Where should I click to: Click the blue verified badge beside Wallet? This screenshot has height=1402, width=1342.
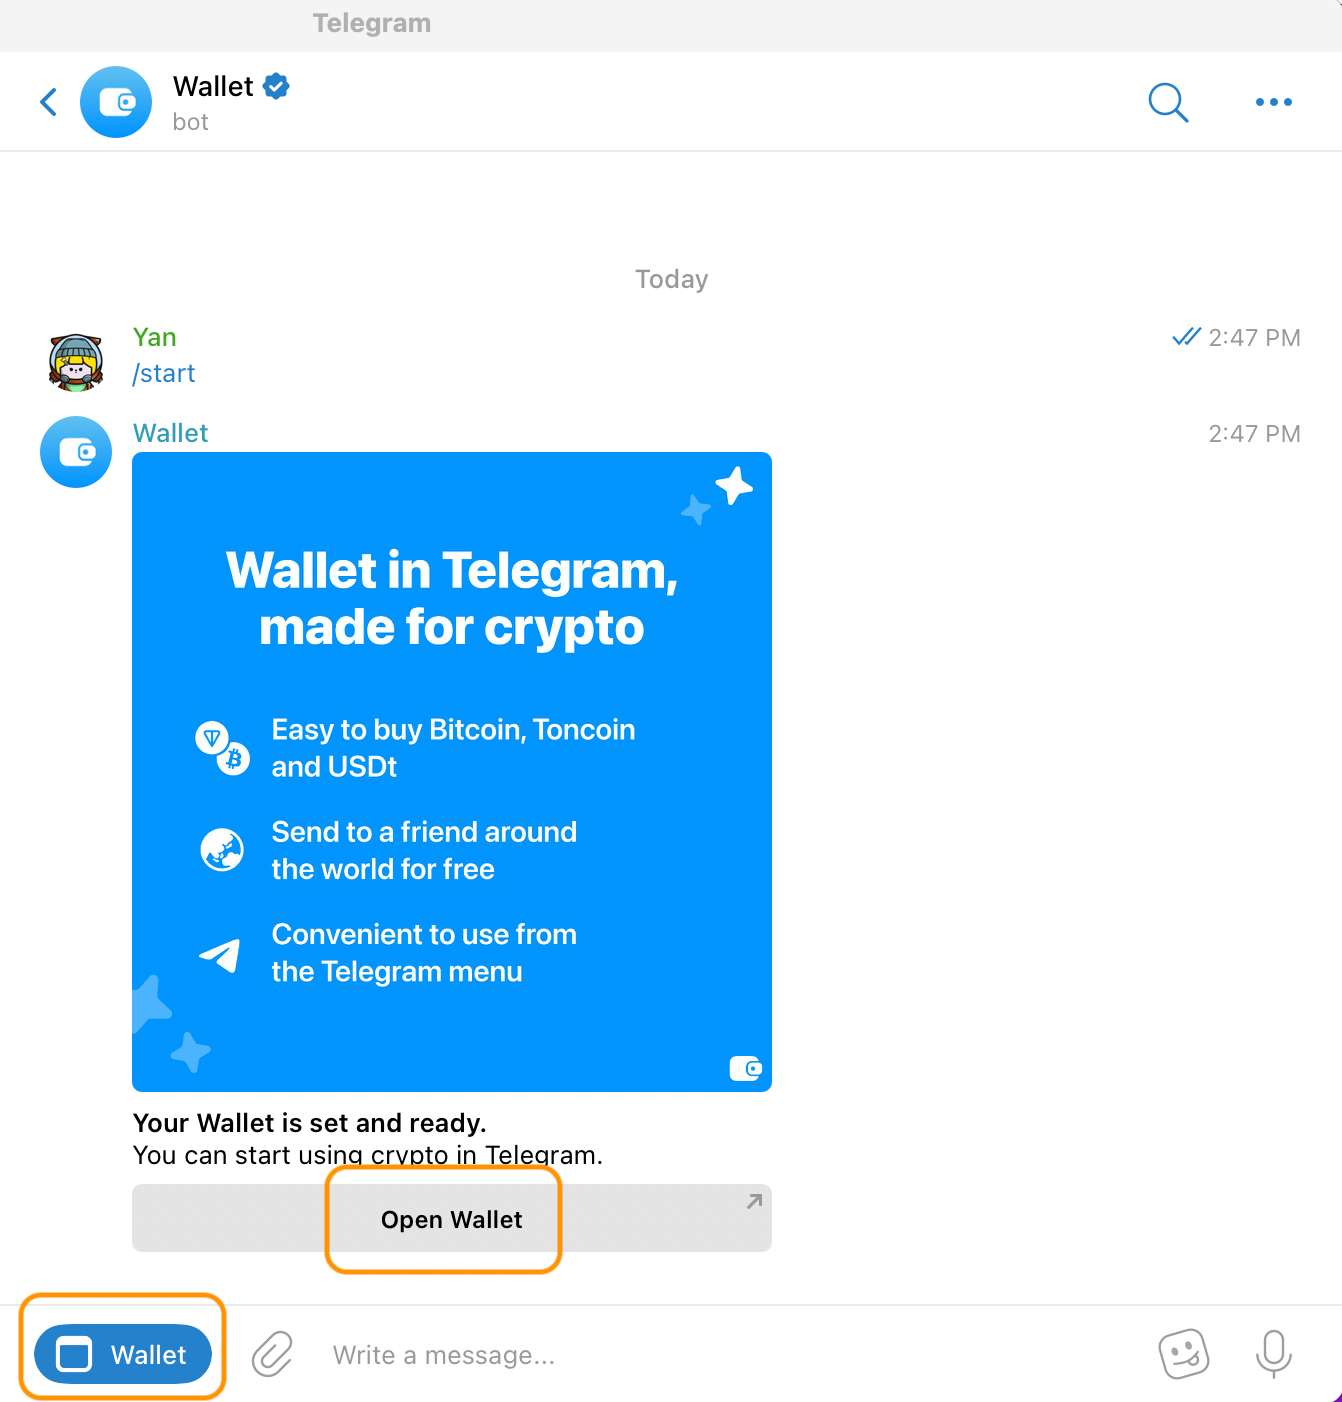point(276,87)
